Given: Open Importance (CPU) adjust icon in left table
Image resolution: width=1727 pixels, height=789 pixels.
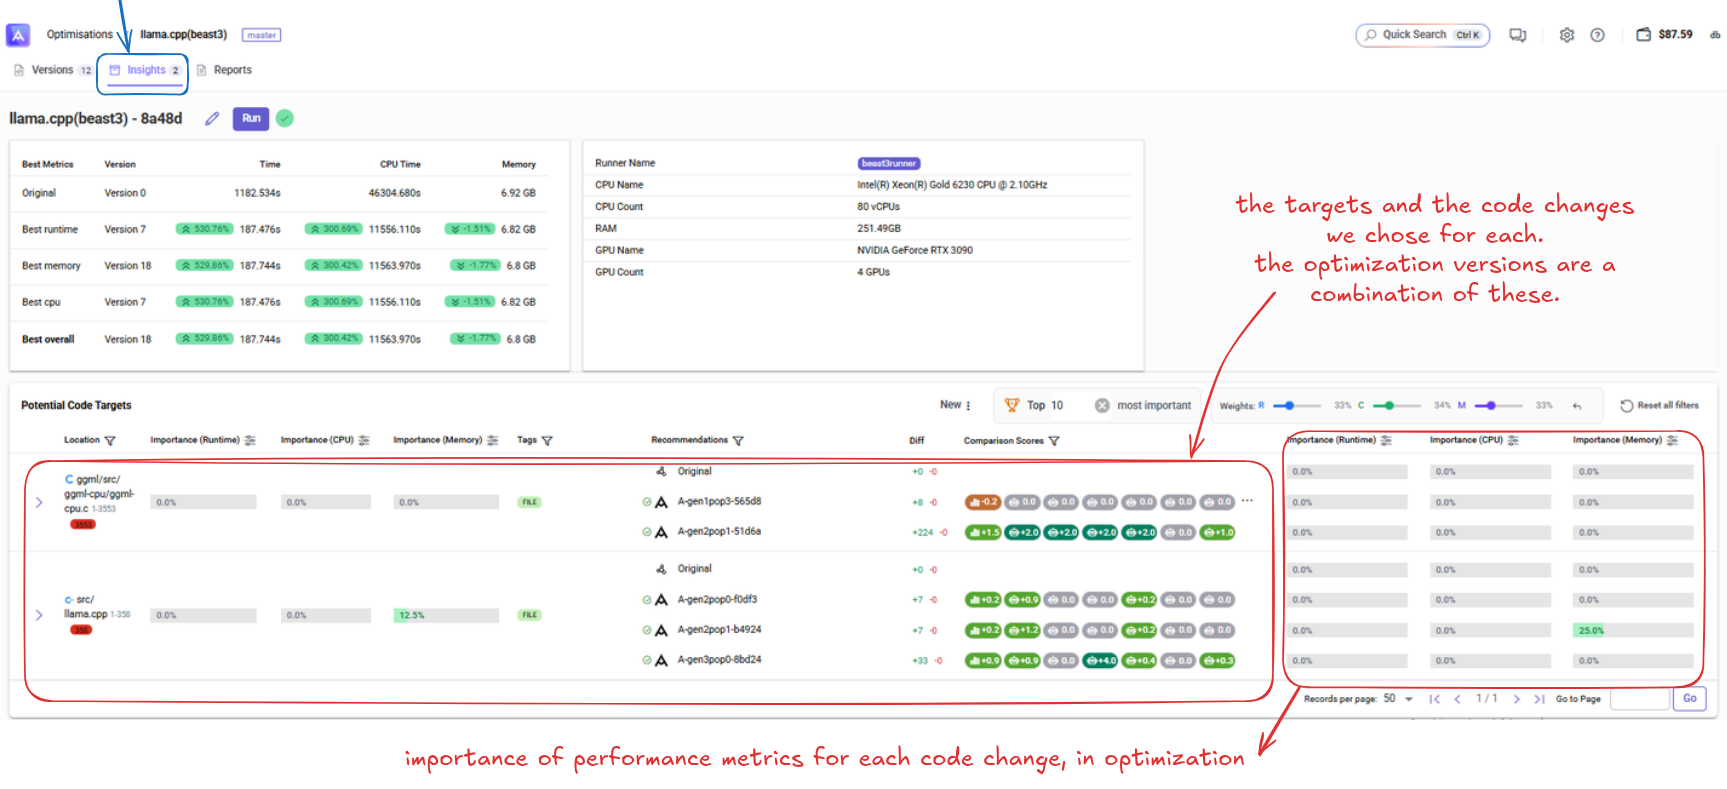Looking at the screenshot, I should pyautogui.click(x=364, y=441).
